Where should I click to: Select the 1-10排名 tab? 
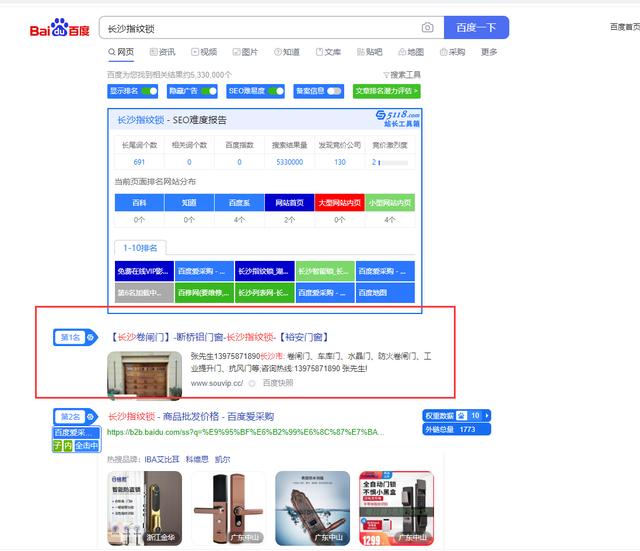(x=140, y=248)
